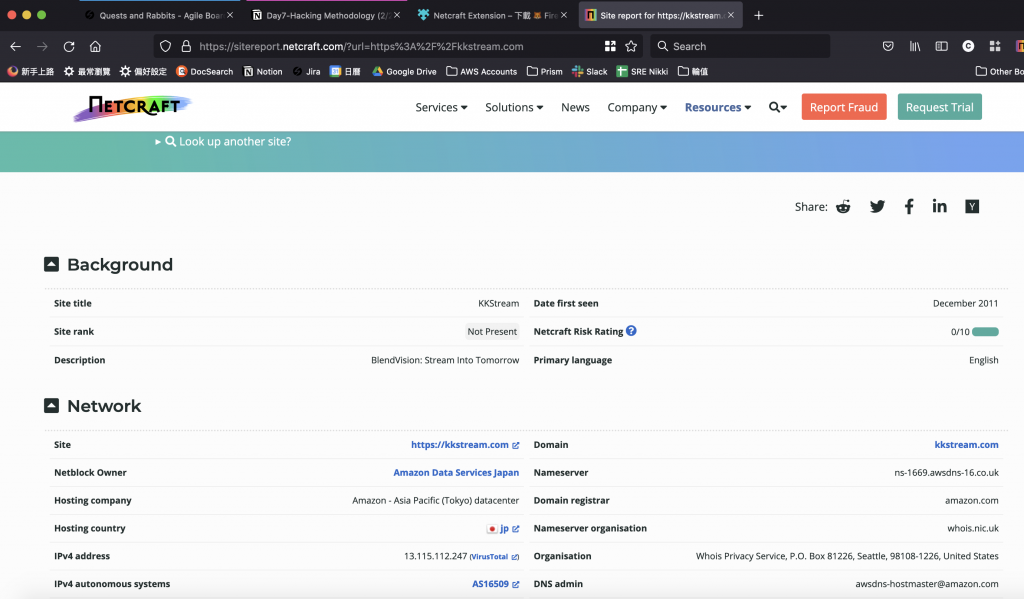This screenshot has width=1024, height=599.
Task: Go to browser home page icon
Action: coord(95,46)
